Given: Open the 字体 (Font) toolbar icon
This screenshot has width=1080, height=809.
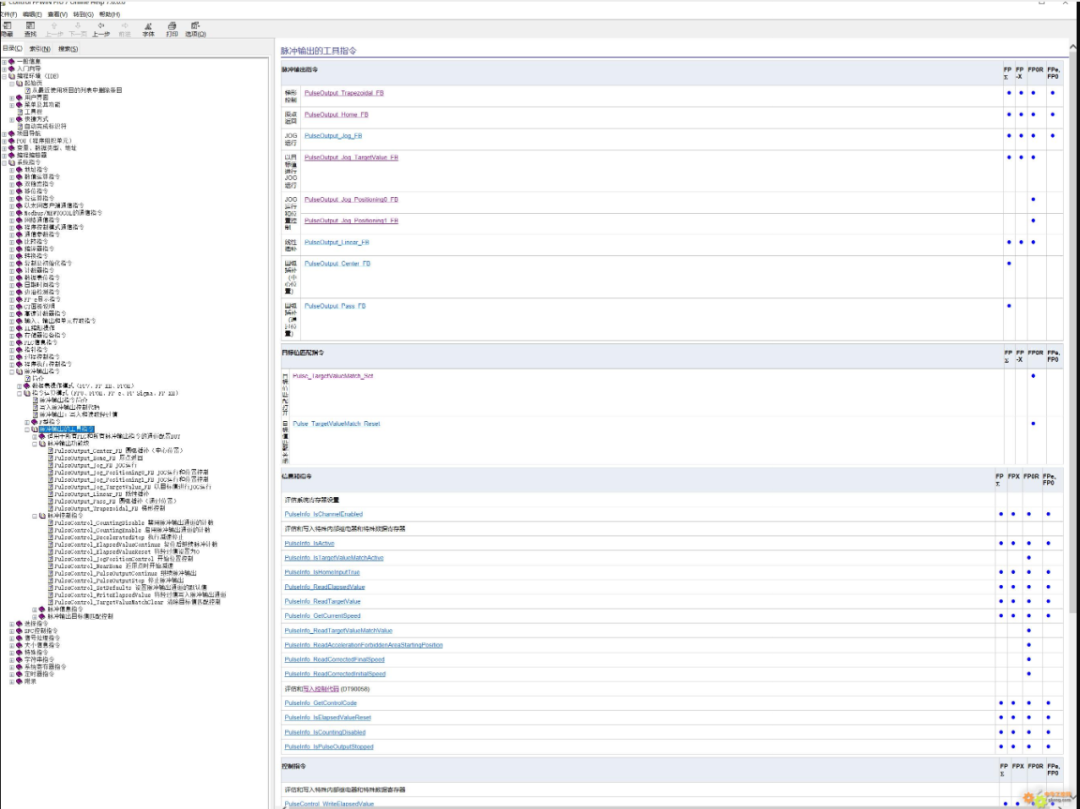Looking at the screenshot, I should pos(148,28).
